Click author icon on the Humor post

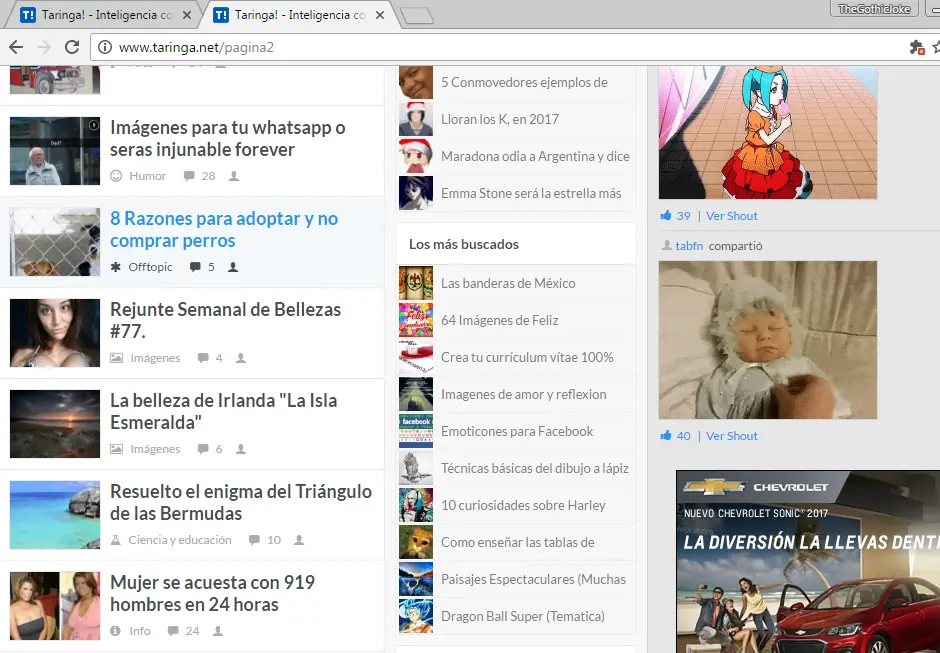point(234,176)
